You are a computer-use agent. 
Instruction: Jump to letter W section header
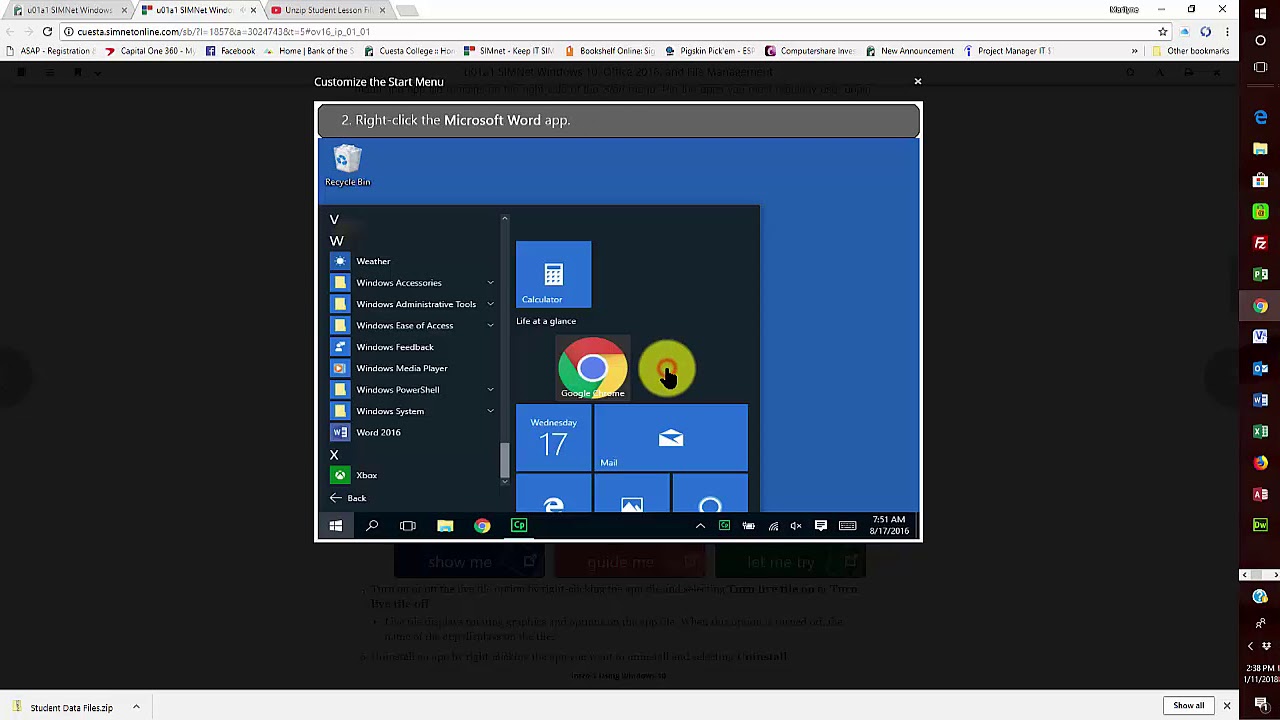click(337, 241)
